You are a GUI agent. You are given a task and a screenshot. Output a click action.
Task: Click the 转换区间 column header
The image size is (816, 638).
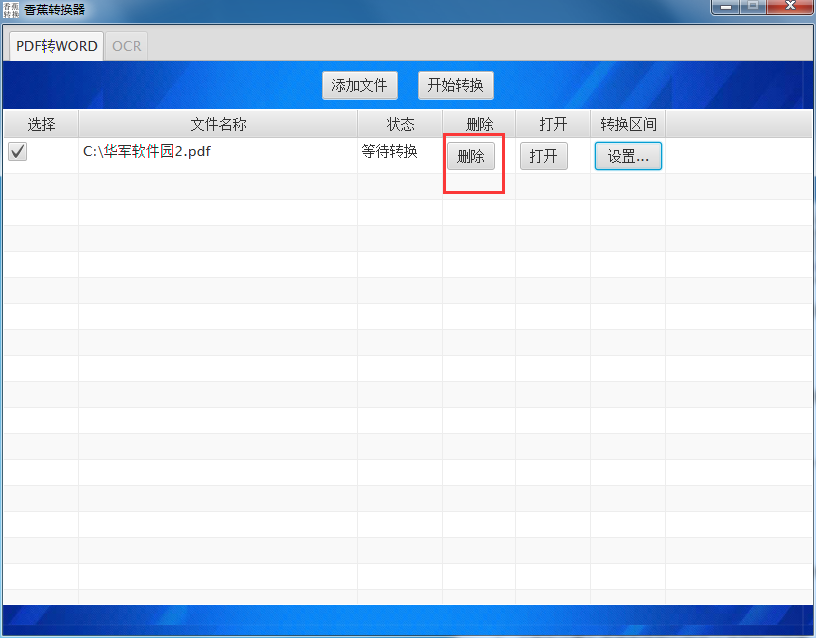[628, 124]
